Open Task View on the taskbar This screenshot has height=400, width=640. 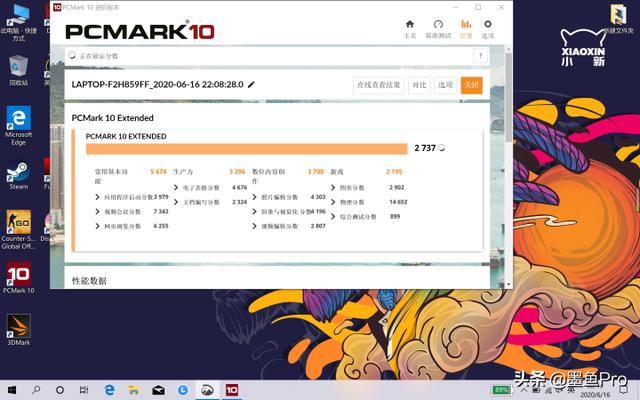pos(84,390)
